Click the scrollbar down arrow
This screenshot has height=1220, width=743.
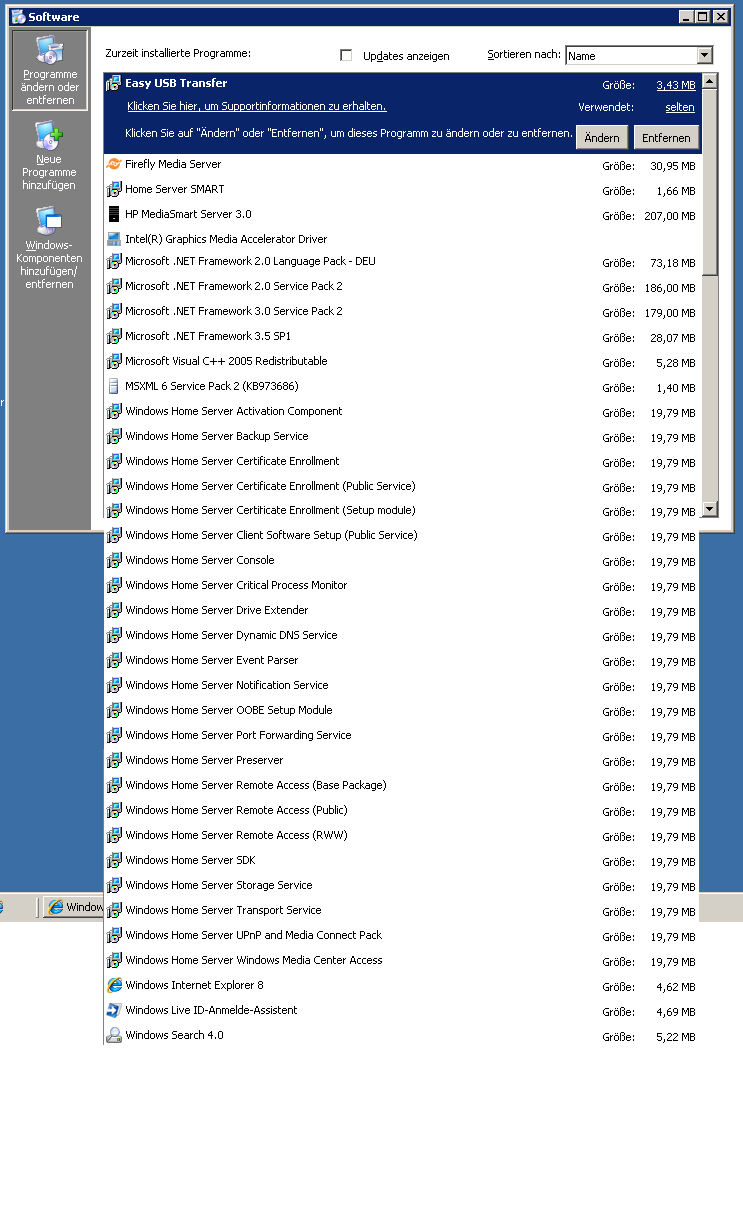[x=710, y=509]
